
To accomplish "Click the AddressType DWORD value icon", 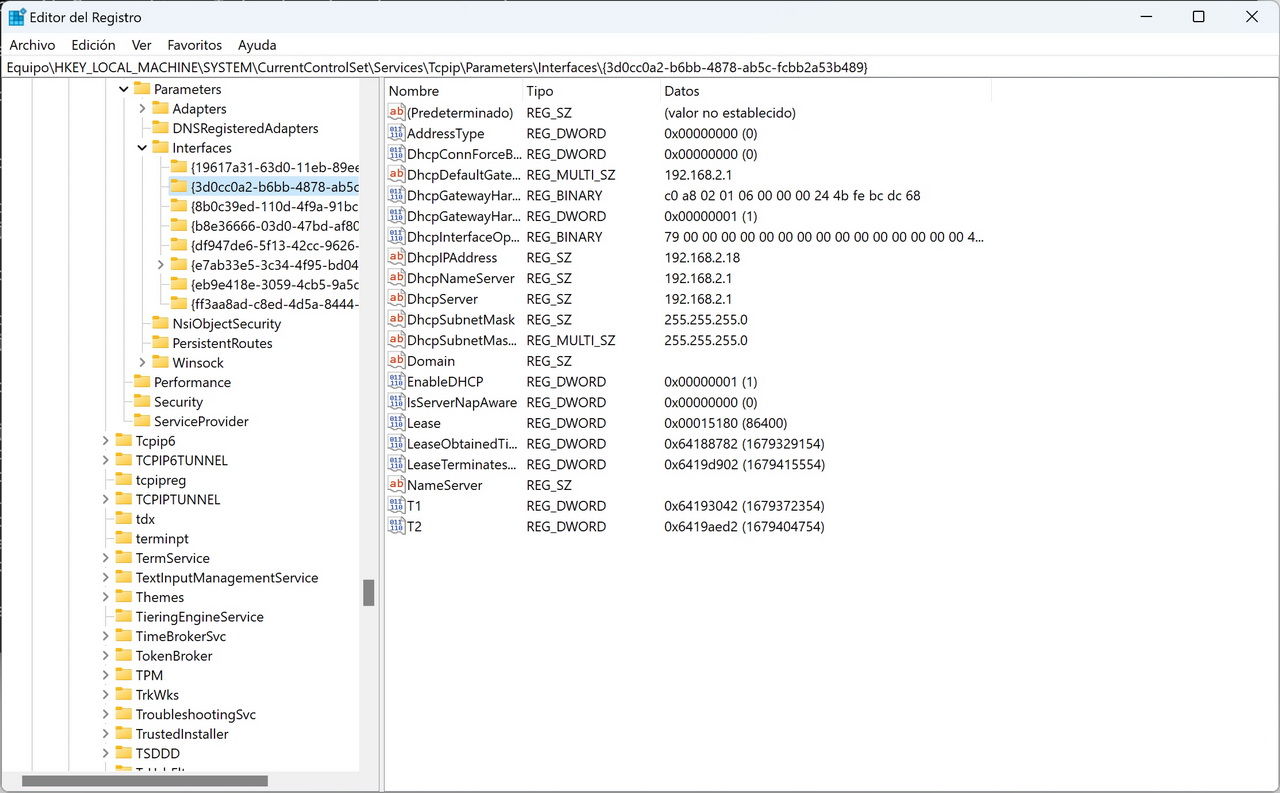I will [396, 134].
